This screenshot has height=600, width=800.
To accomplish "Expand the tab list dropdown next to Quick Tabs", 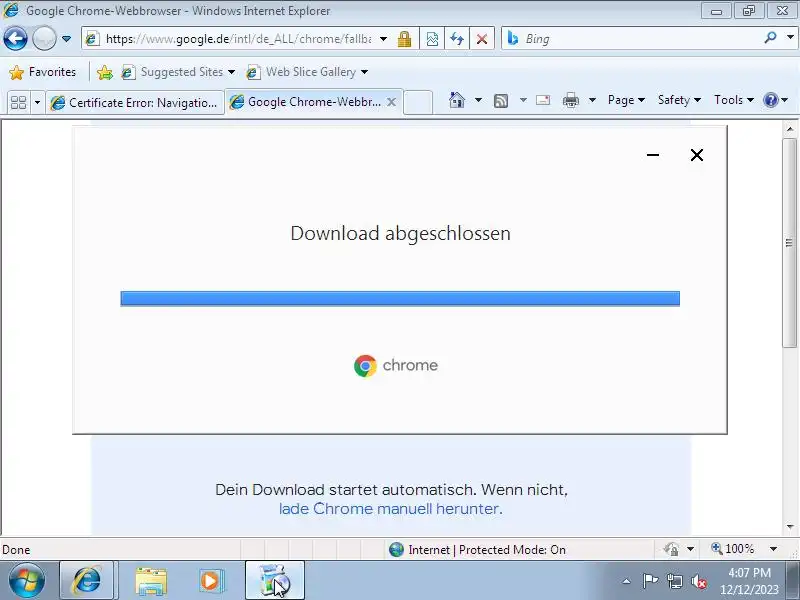I will (37, 102).
